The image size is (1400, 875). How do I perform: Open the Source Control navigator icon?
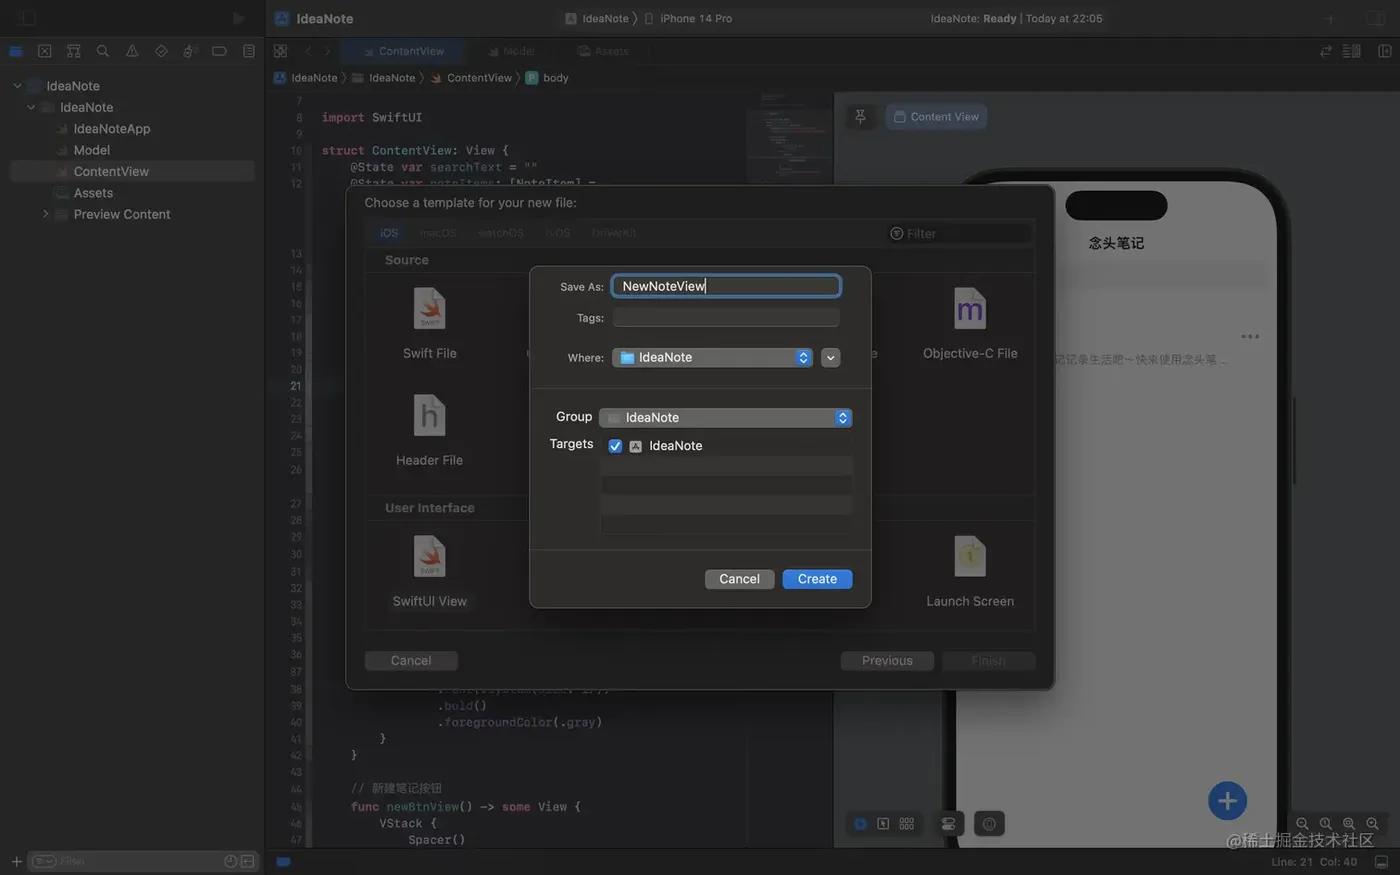pyautogui.click(x=45, y=51)
